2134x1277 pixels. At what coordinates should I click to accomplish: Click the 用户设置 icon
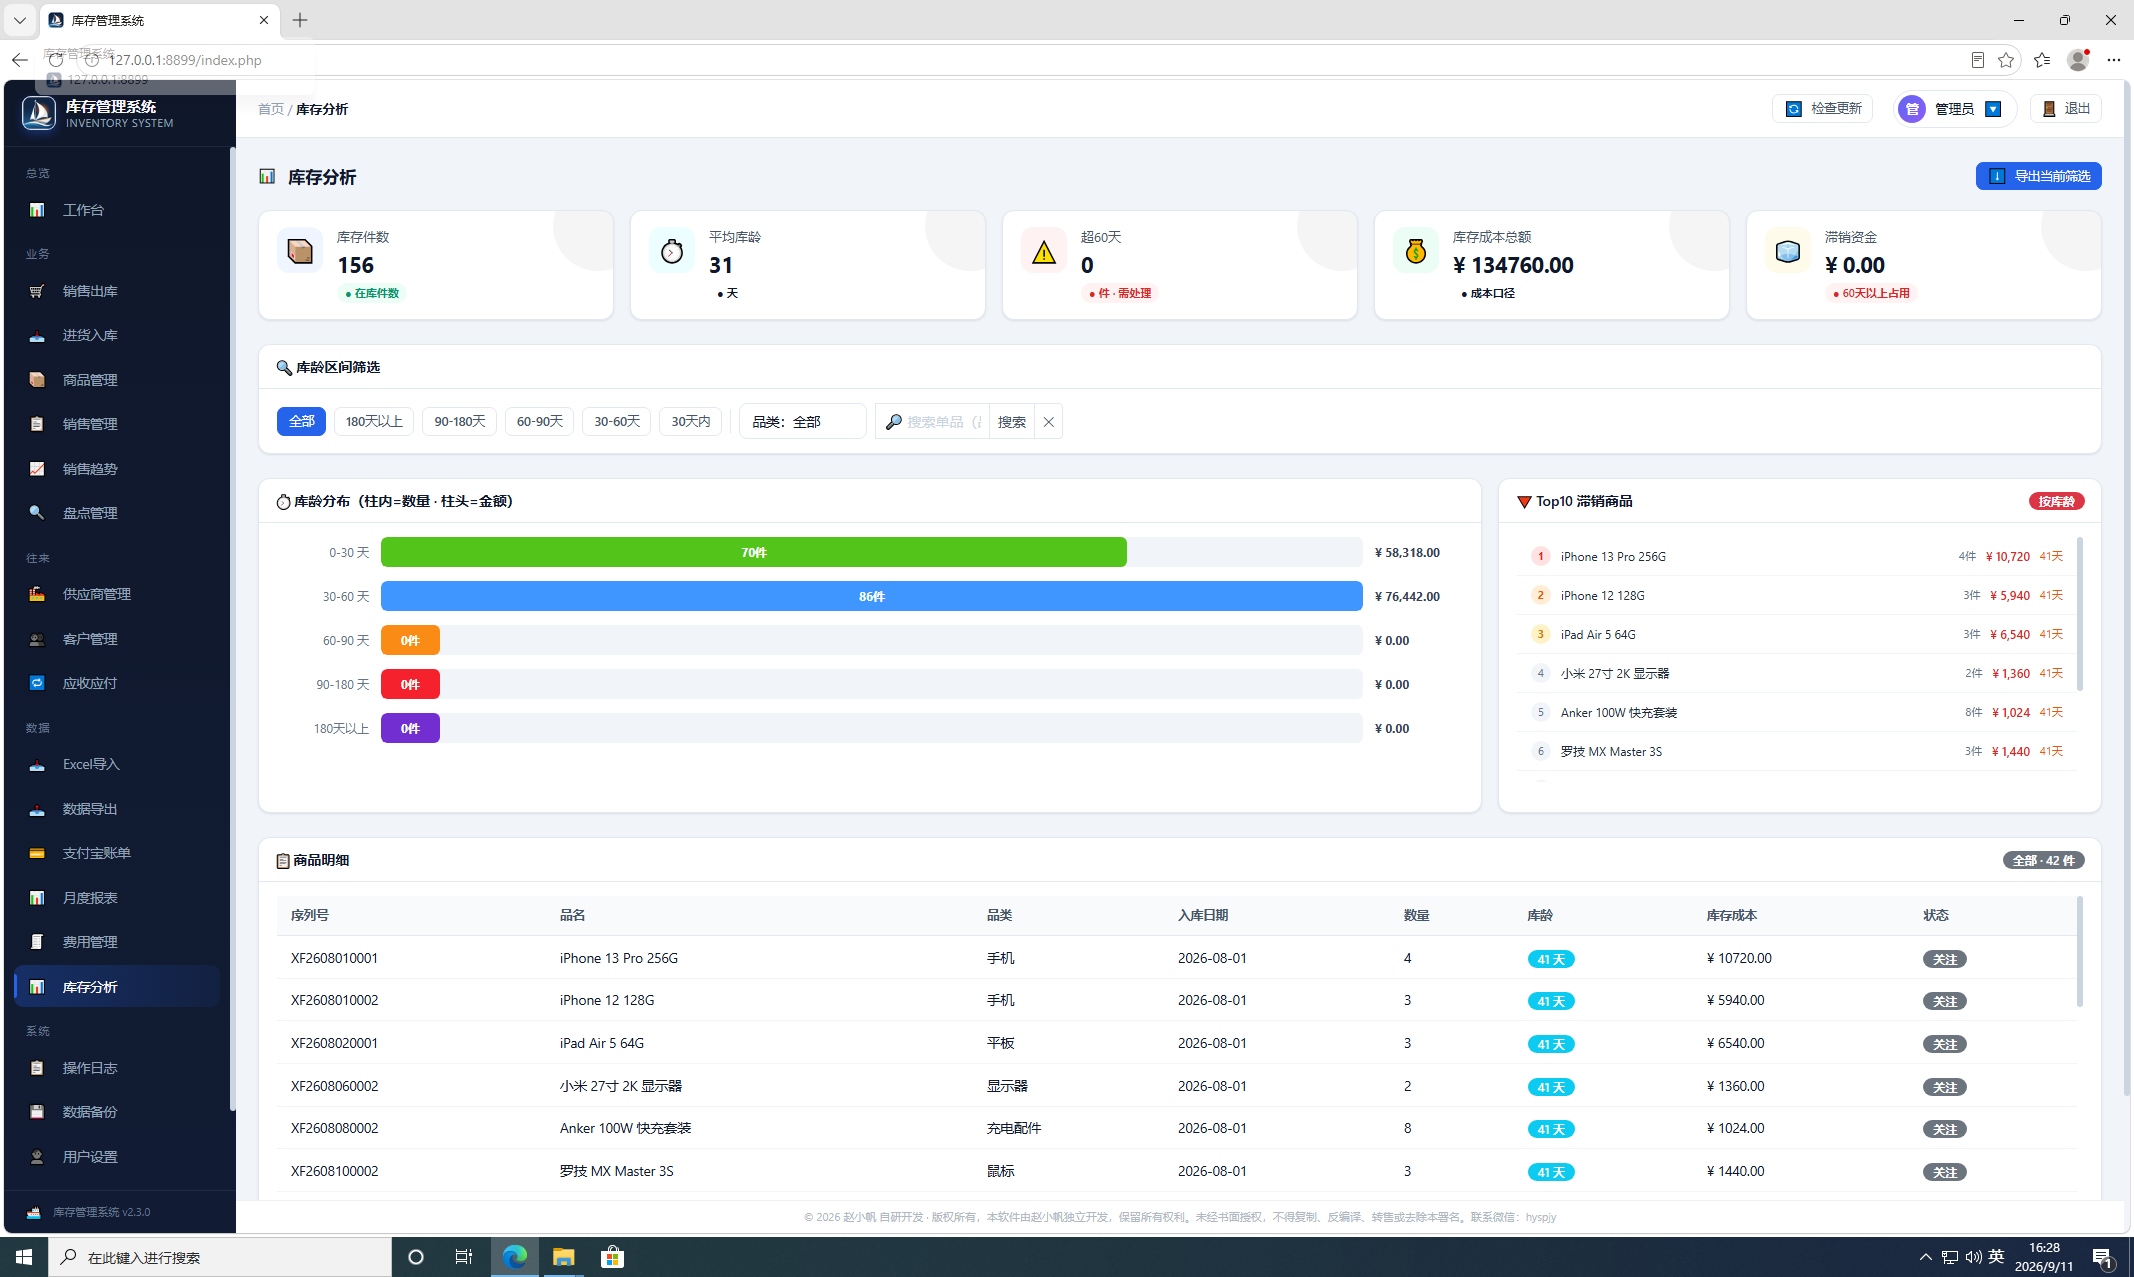(x=37, y=1157)
